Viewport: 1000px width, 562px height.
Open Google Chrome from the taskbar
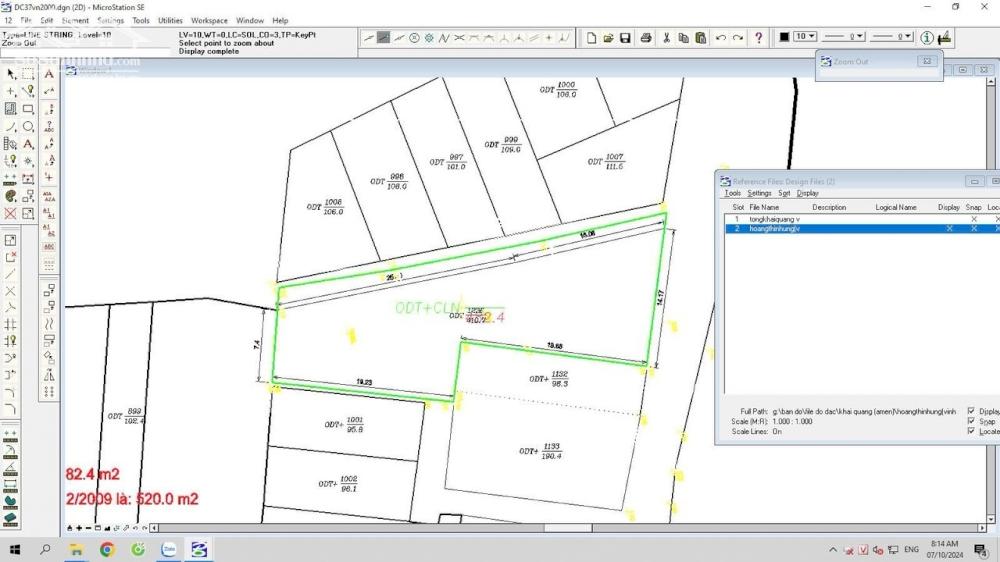click(107, 549)
